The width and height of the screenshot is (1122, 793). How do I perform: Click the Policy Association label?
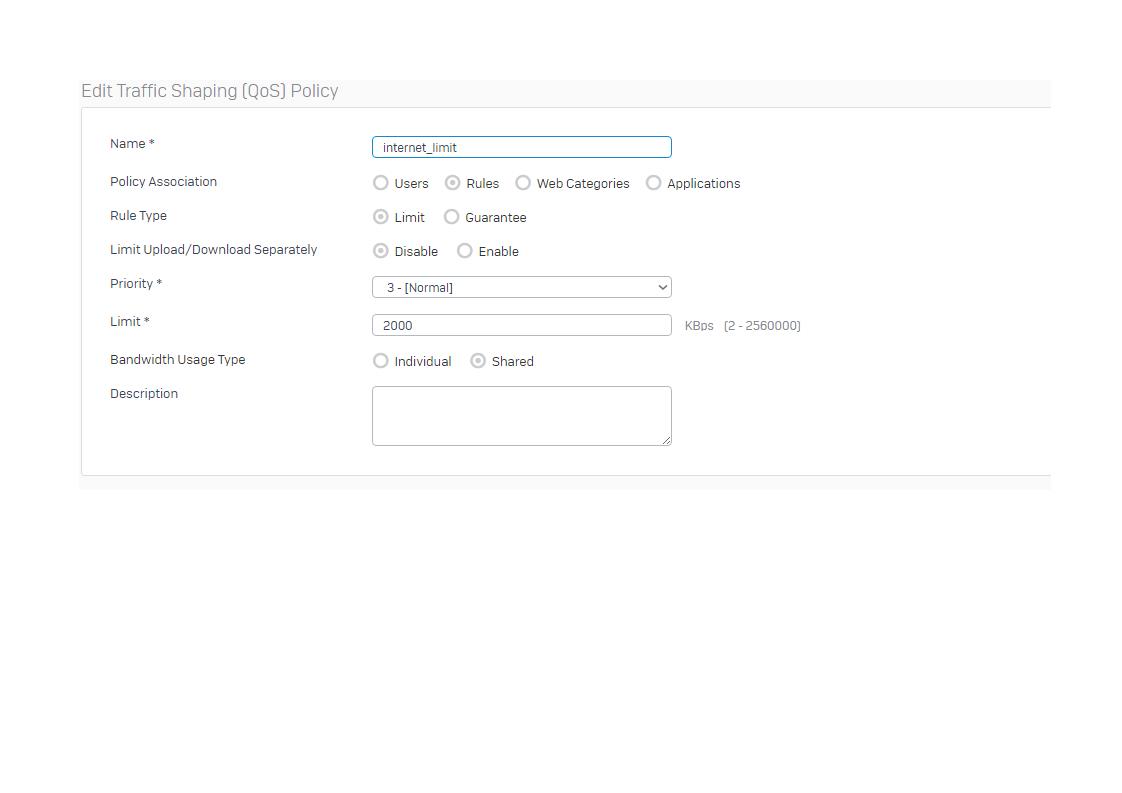pyautogui.click(x=163, y=182)
